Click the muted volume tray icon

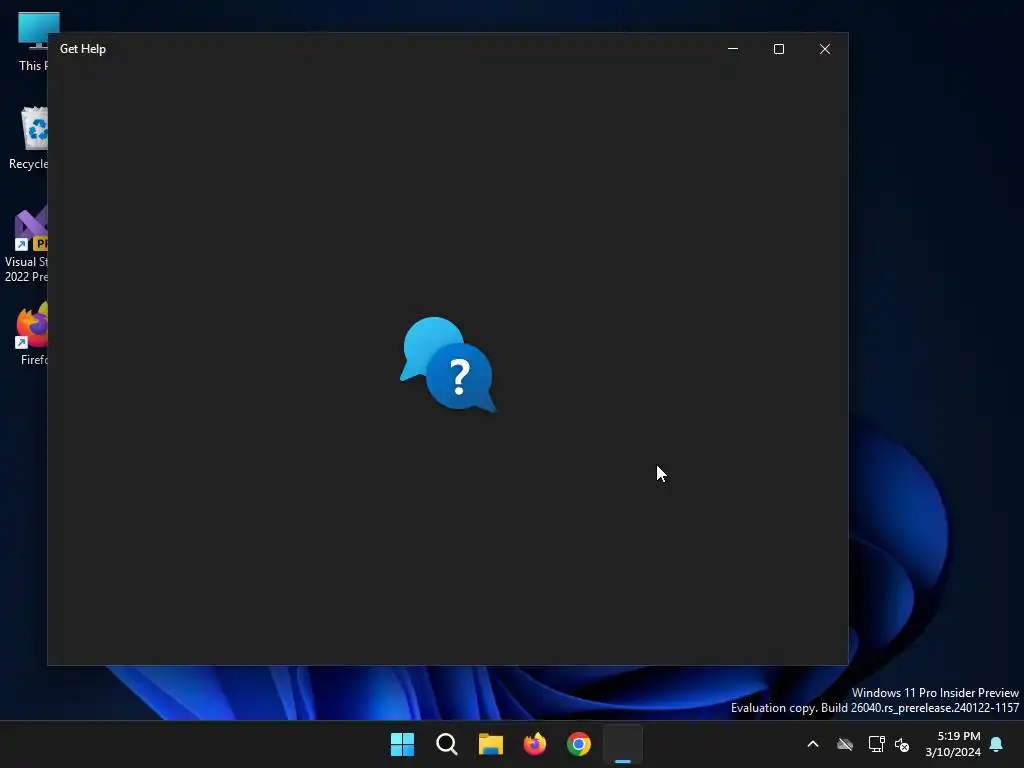[902, 744]
